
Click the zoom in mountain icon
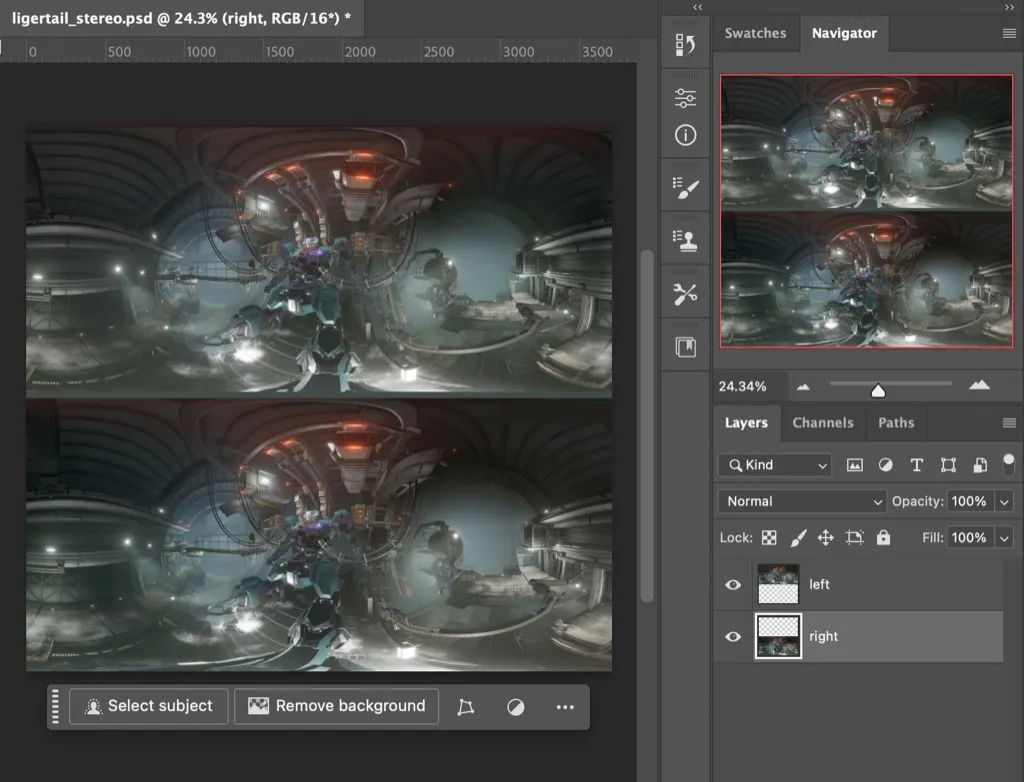point(979,385)
